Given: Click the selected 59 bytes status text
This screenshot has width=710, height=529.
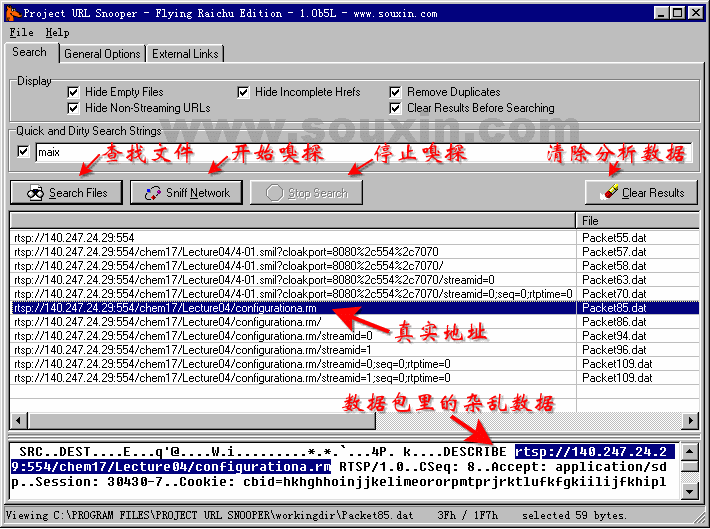Looking at the screenshot, I should click(574, 515).
